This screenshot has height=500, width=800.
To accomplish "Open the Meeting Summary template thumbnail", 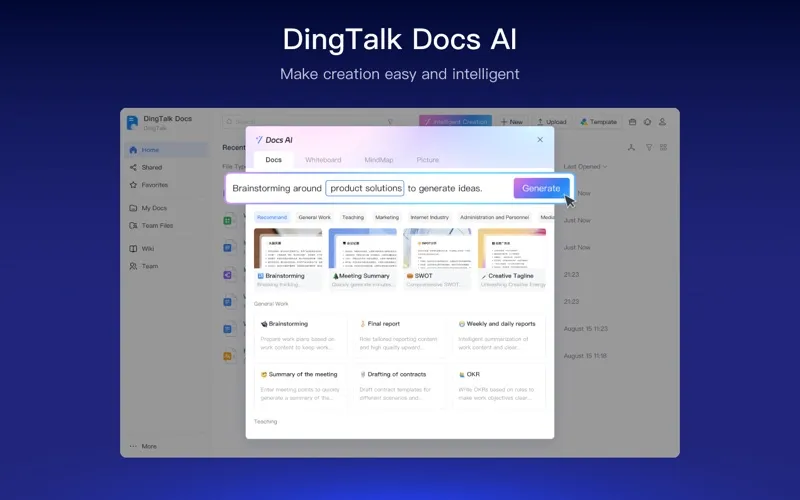I will click(363, 259).
